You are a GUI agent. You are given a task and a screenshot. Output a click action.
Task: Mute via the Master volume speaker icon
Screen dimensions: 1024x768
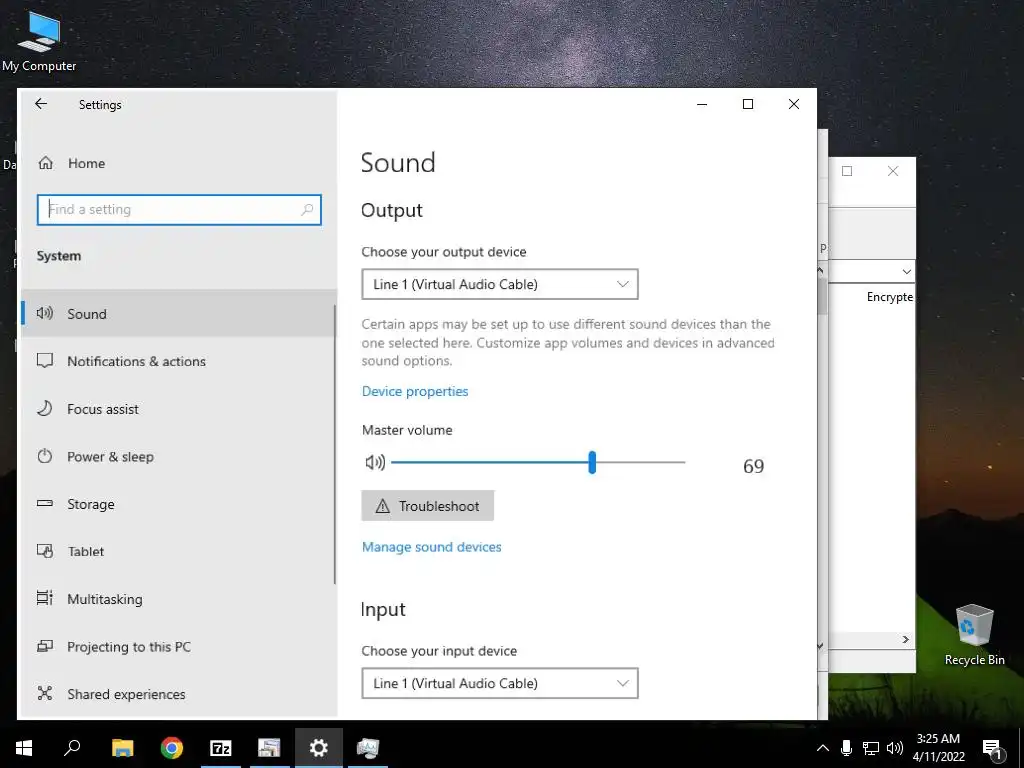(x=375, y=462)
